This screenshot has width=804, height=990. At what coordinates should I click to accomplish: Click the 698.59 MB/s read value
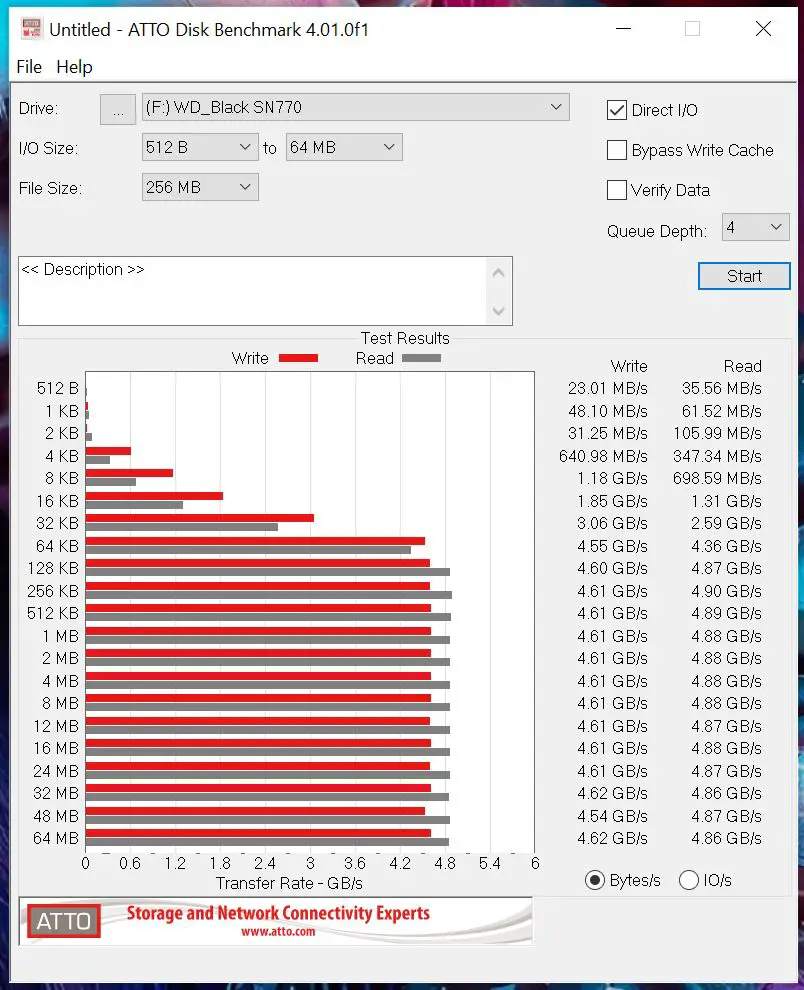tap(717, 479)
